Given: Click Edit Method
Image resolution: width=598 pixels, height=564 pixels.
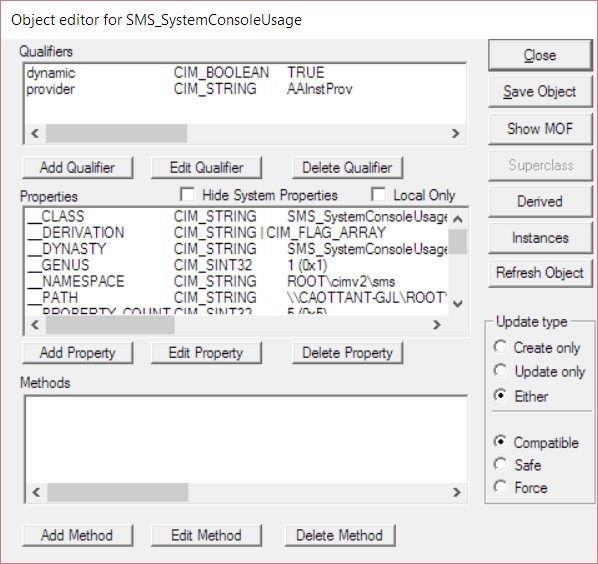Looking at the screenshot, I should coord(206,535).
